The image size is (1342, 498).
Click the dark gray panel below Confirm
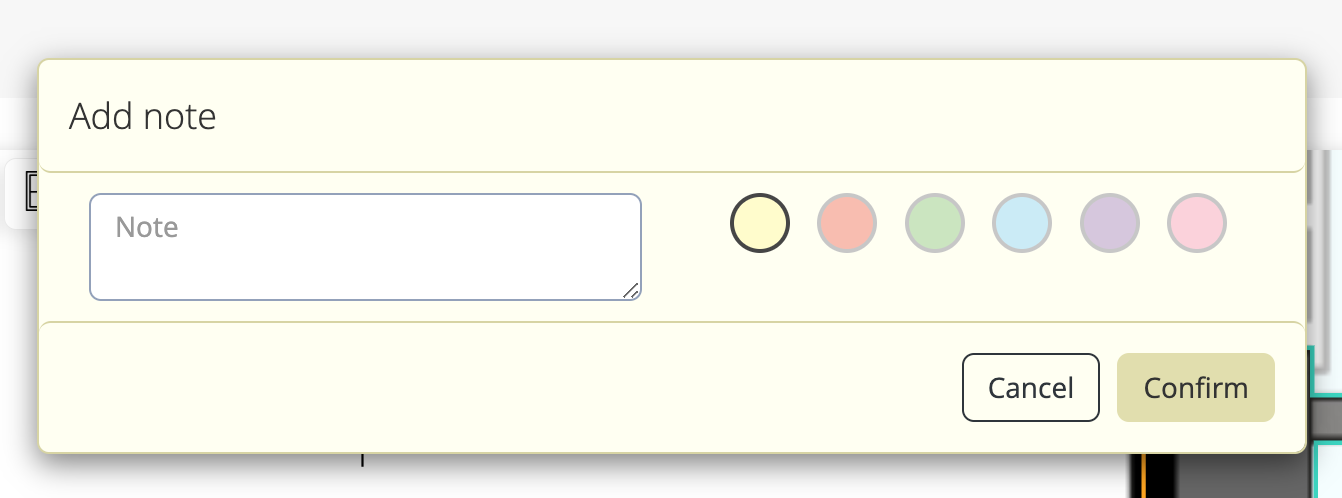(x=1240, y=476)
